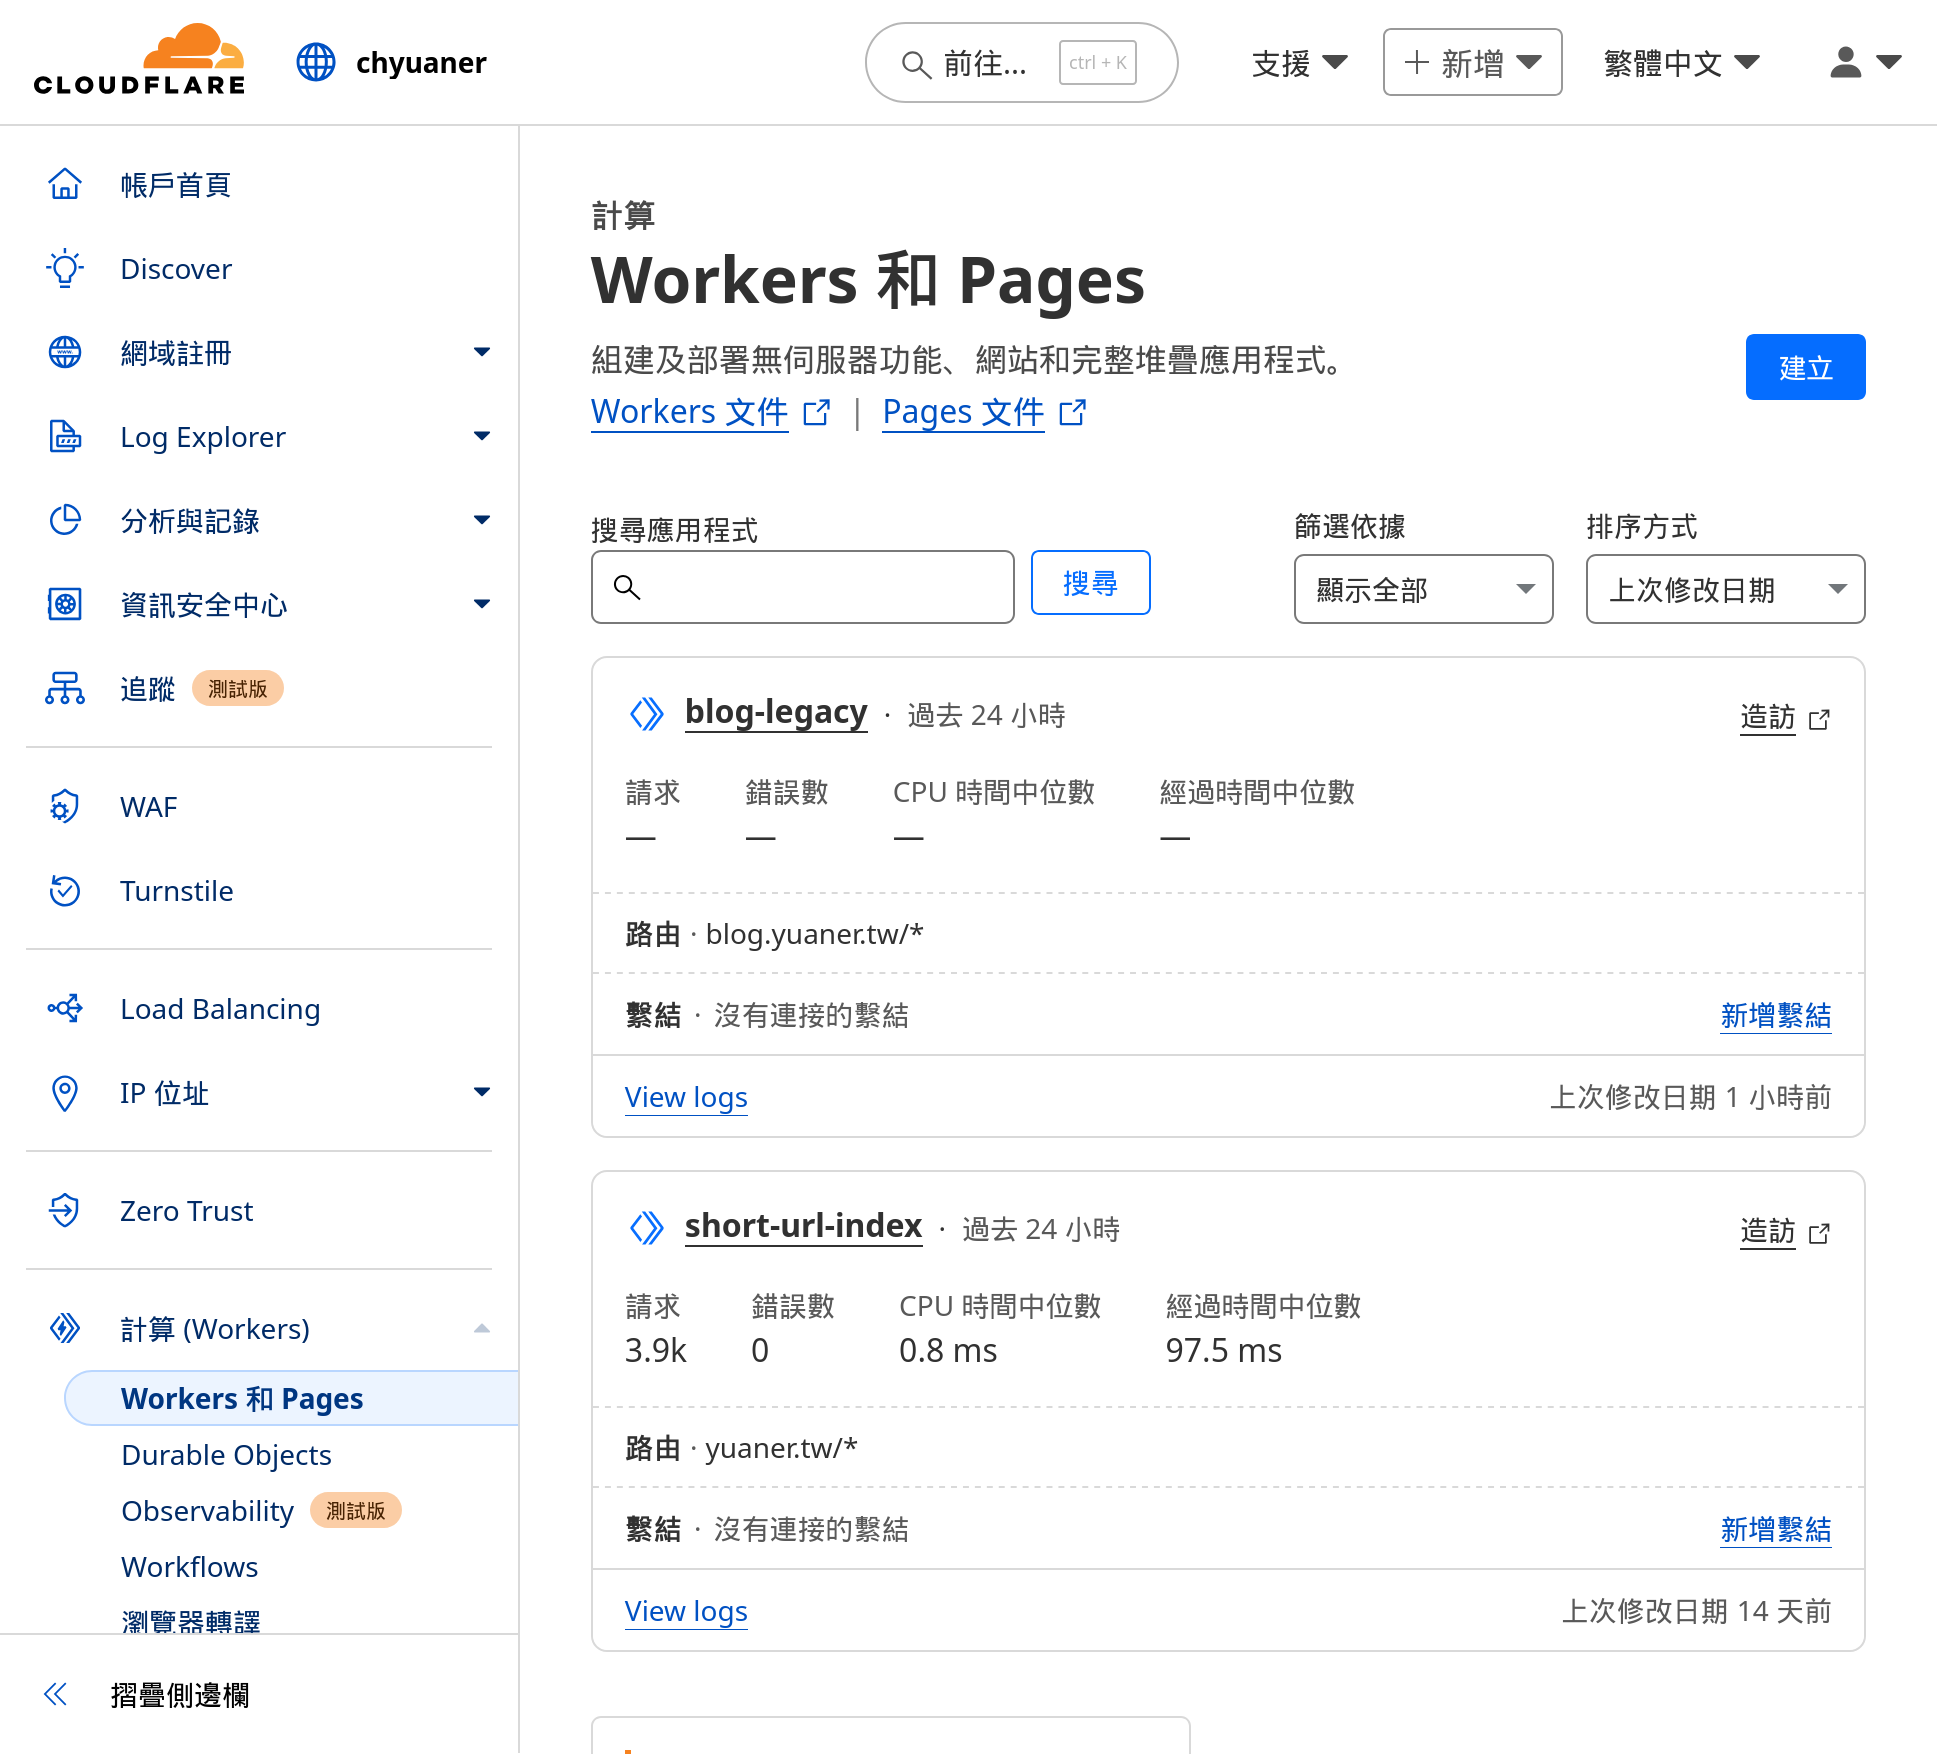Viewport: 1938px width, 1754px height.
Task: Click the 資訊安全中心 icon
Action: (x=65, y=605)
